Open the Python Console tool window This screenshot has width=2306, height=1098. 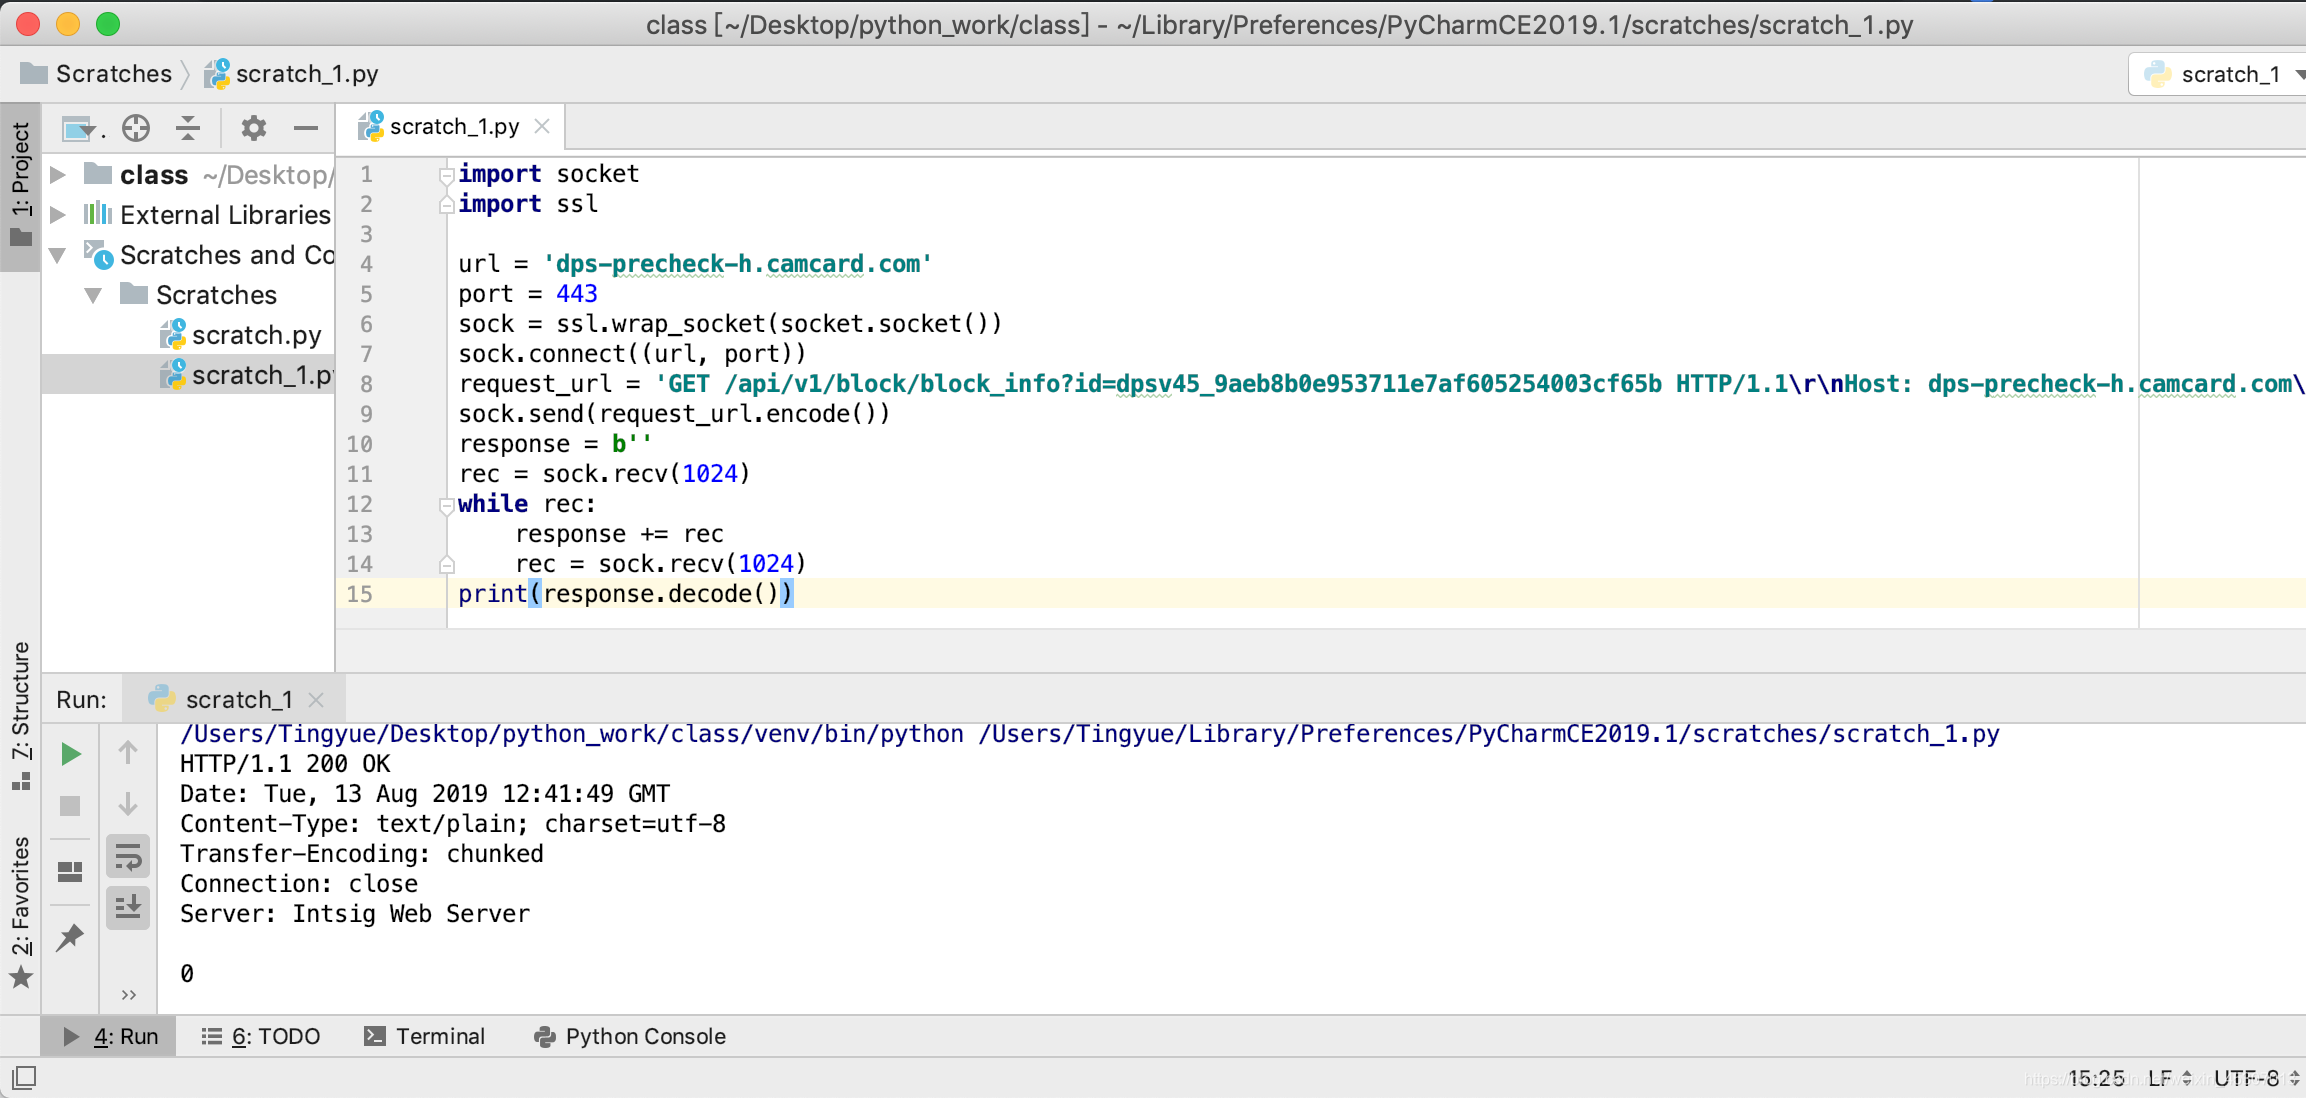tap(630, 1037)
